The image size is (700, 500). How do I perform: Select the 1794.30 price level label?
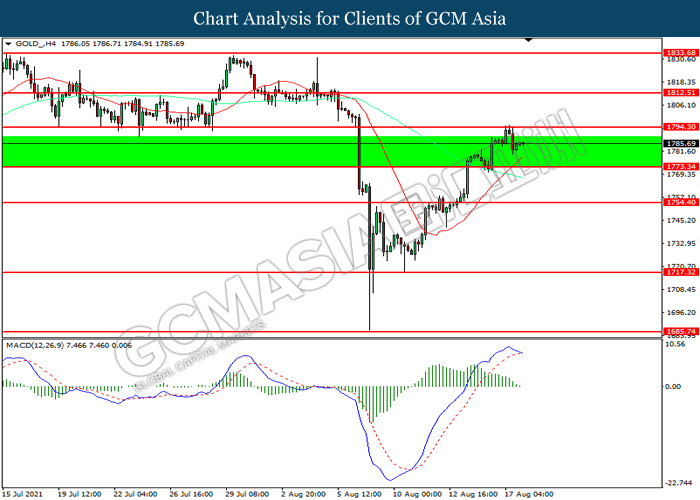(681, 127)
